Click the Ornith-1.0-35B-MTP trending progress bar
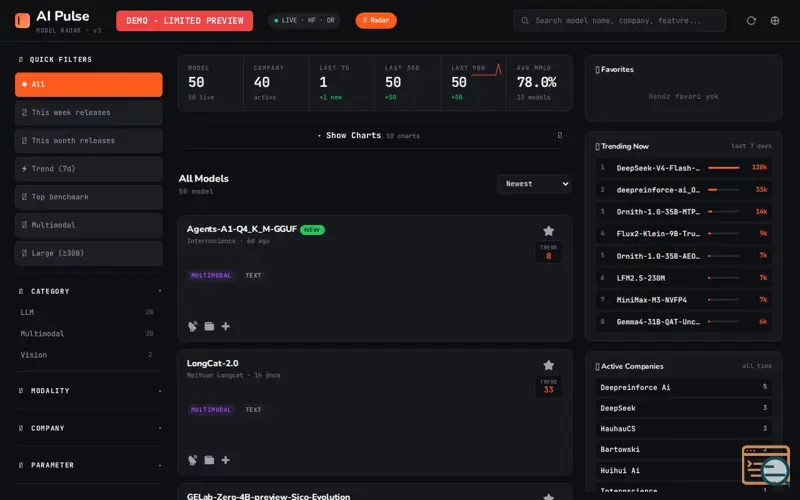 (x=723, y=212)
